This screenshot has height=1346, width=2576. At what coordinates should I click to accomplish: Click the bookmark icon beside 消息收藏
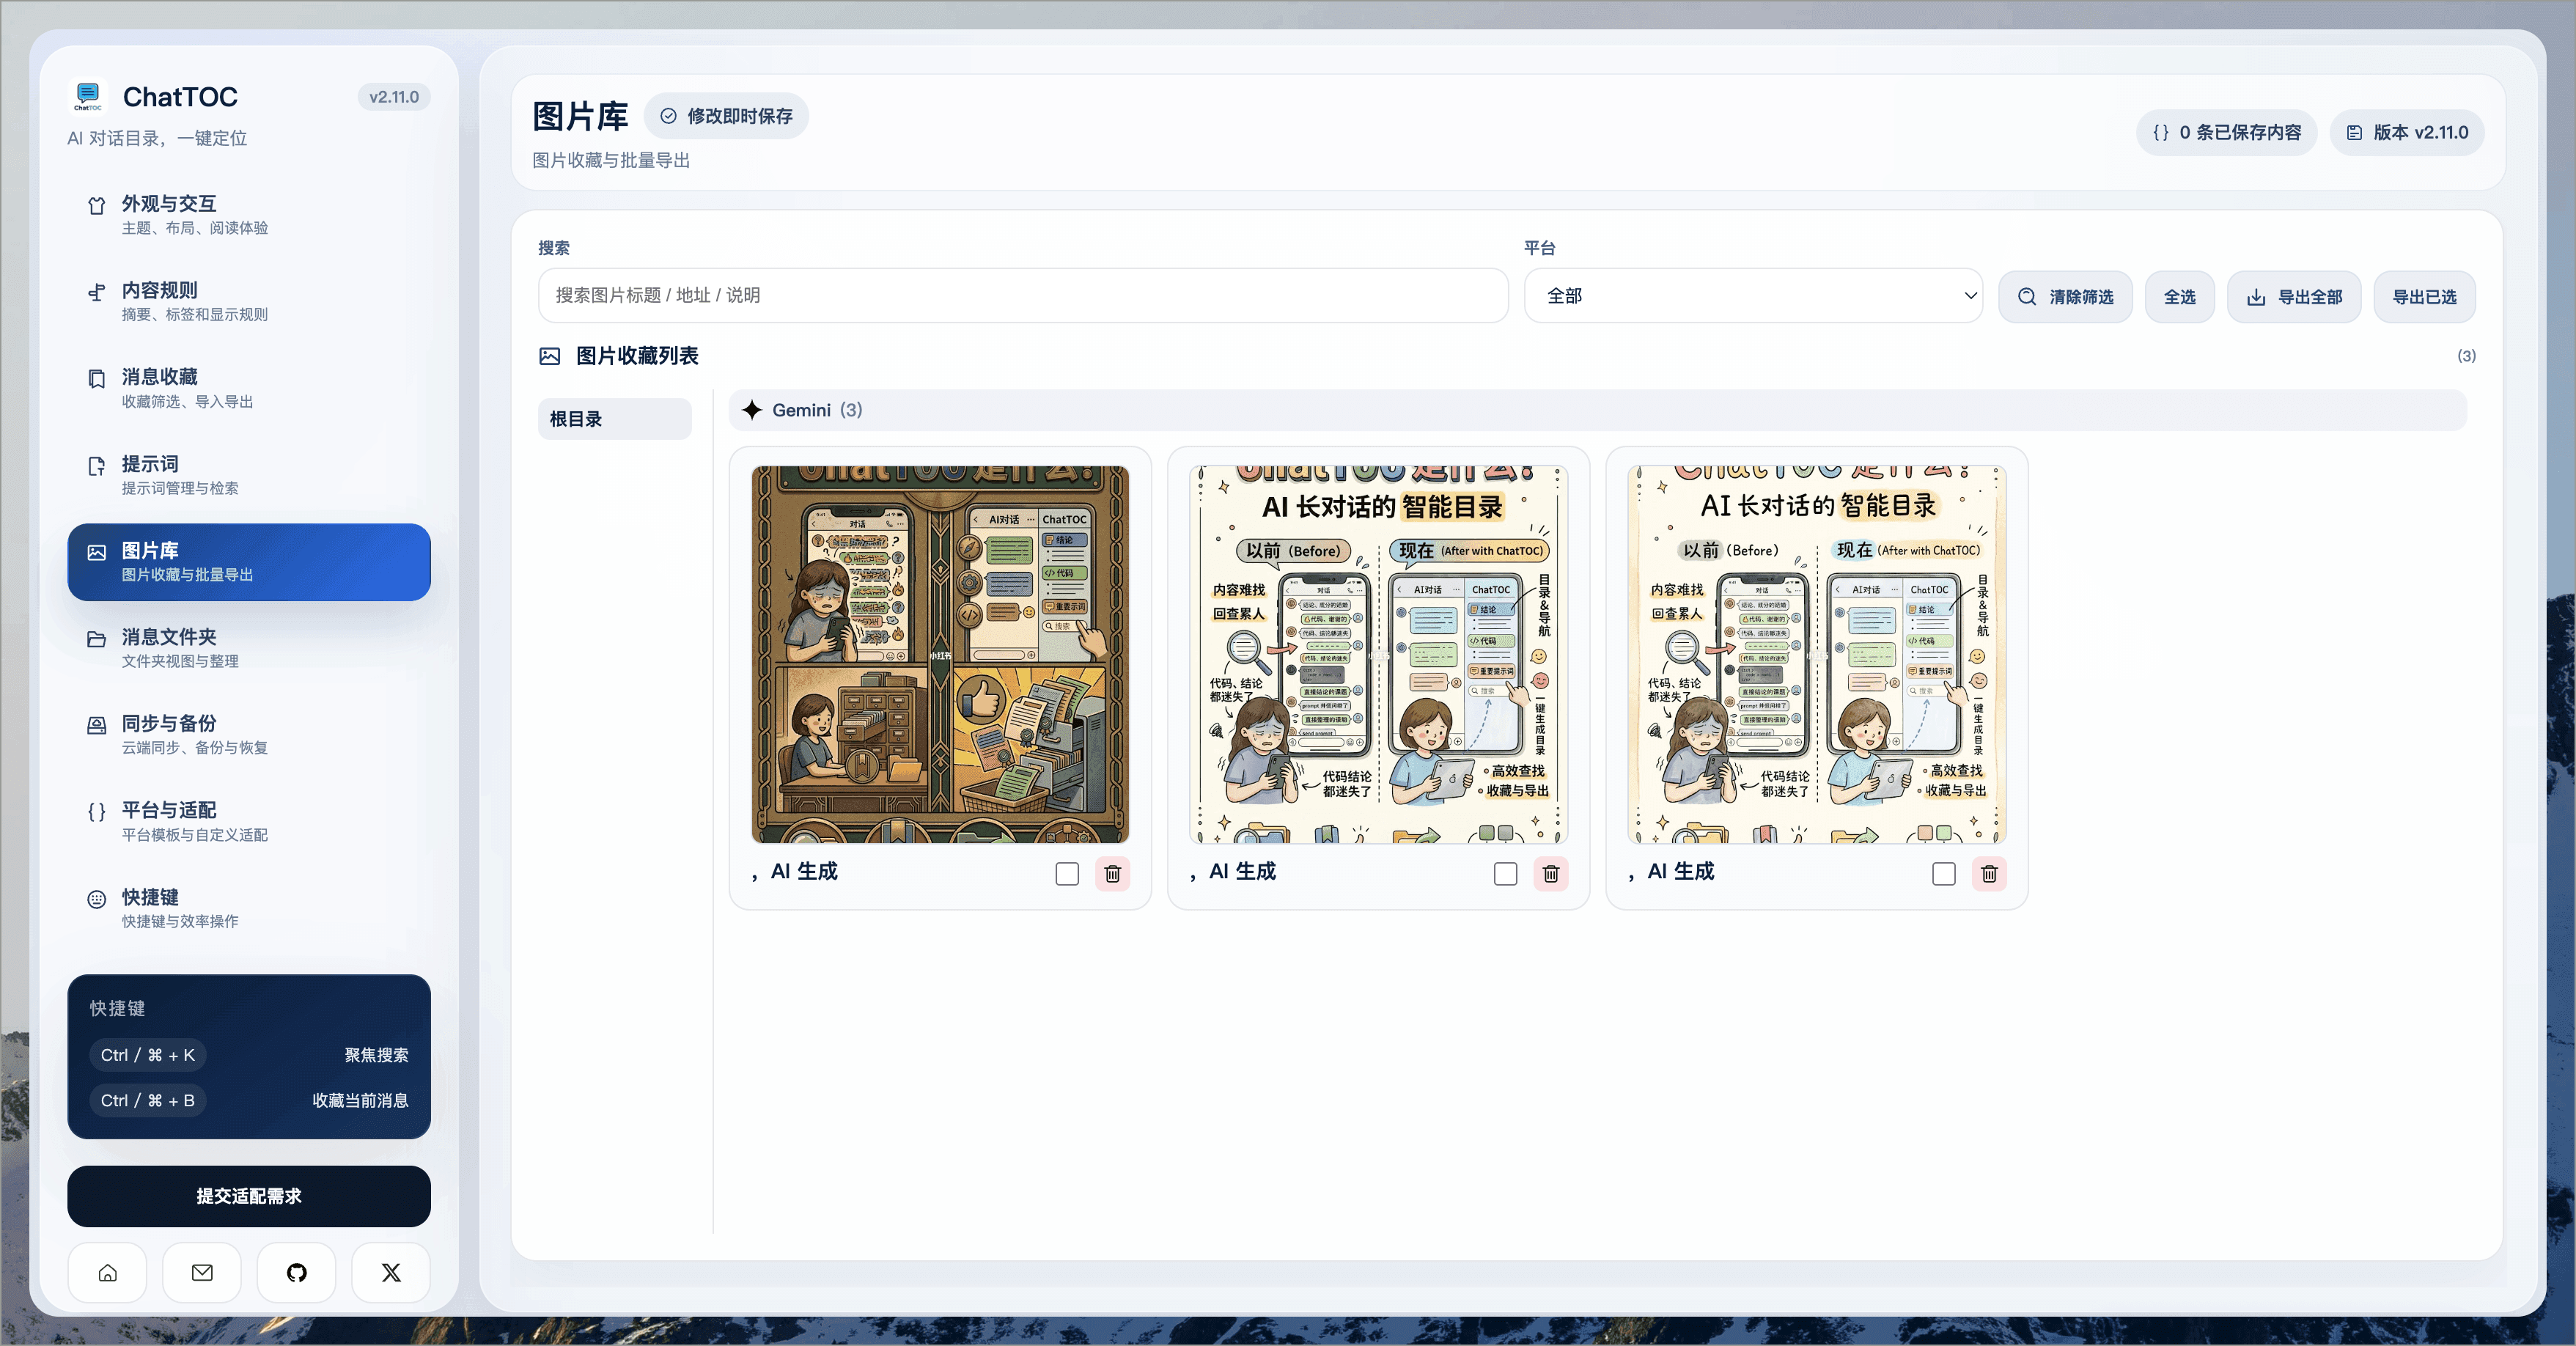(96, 379)
